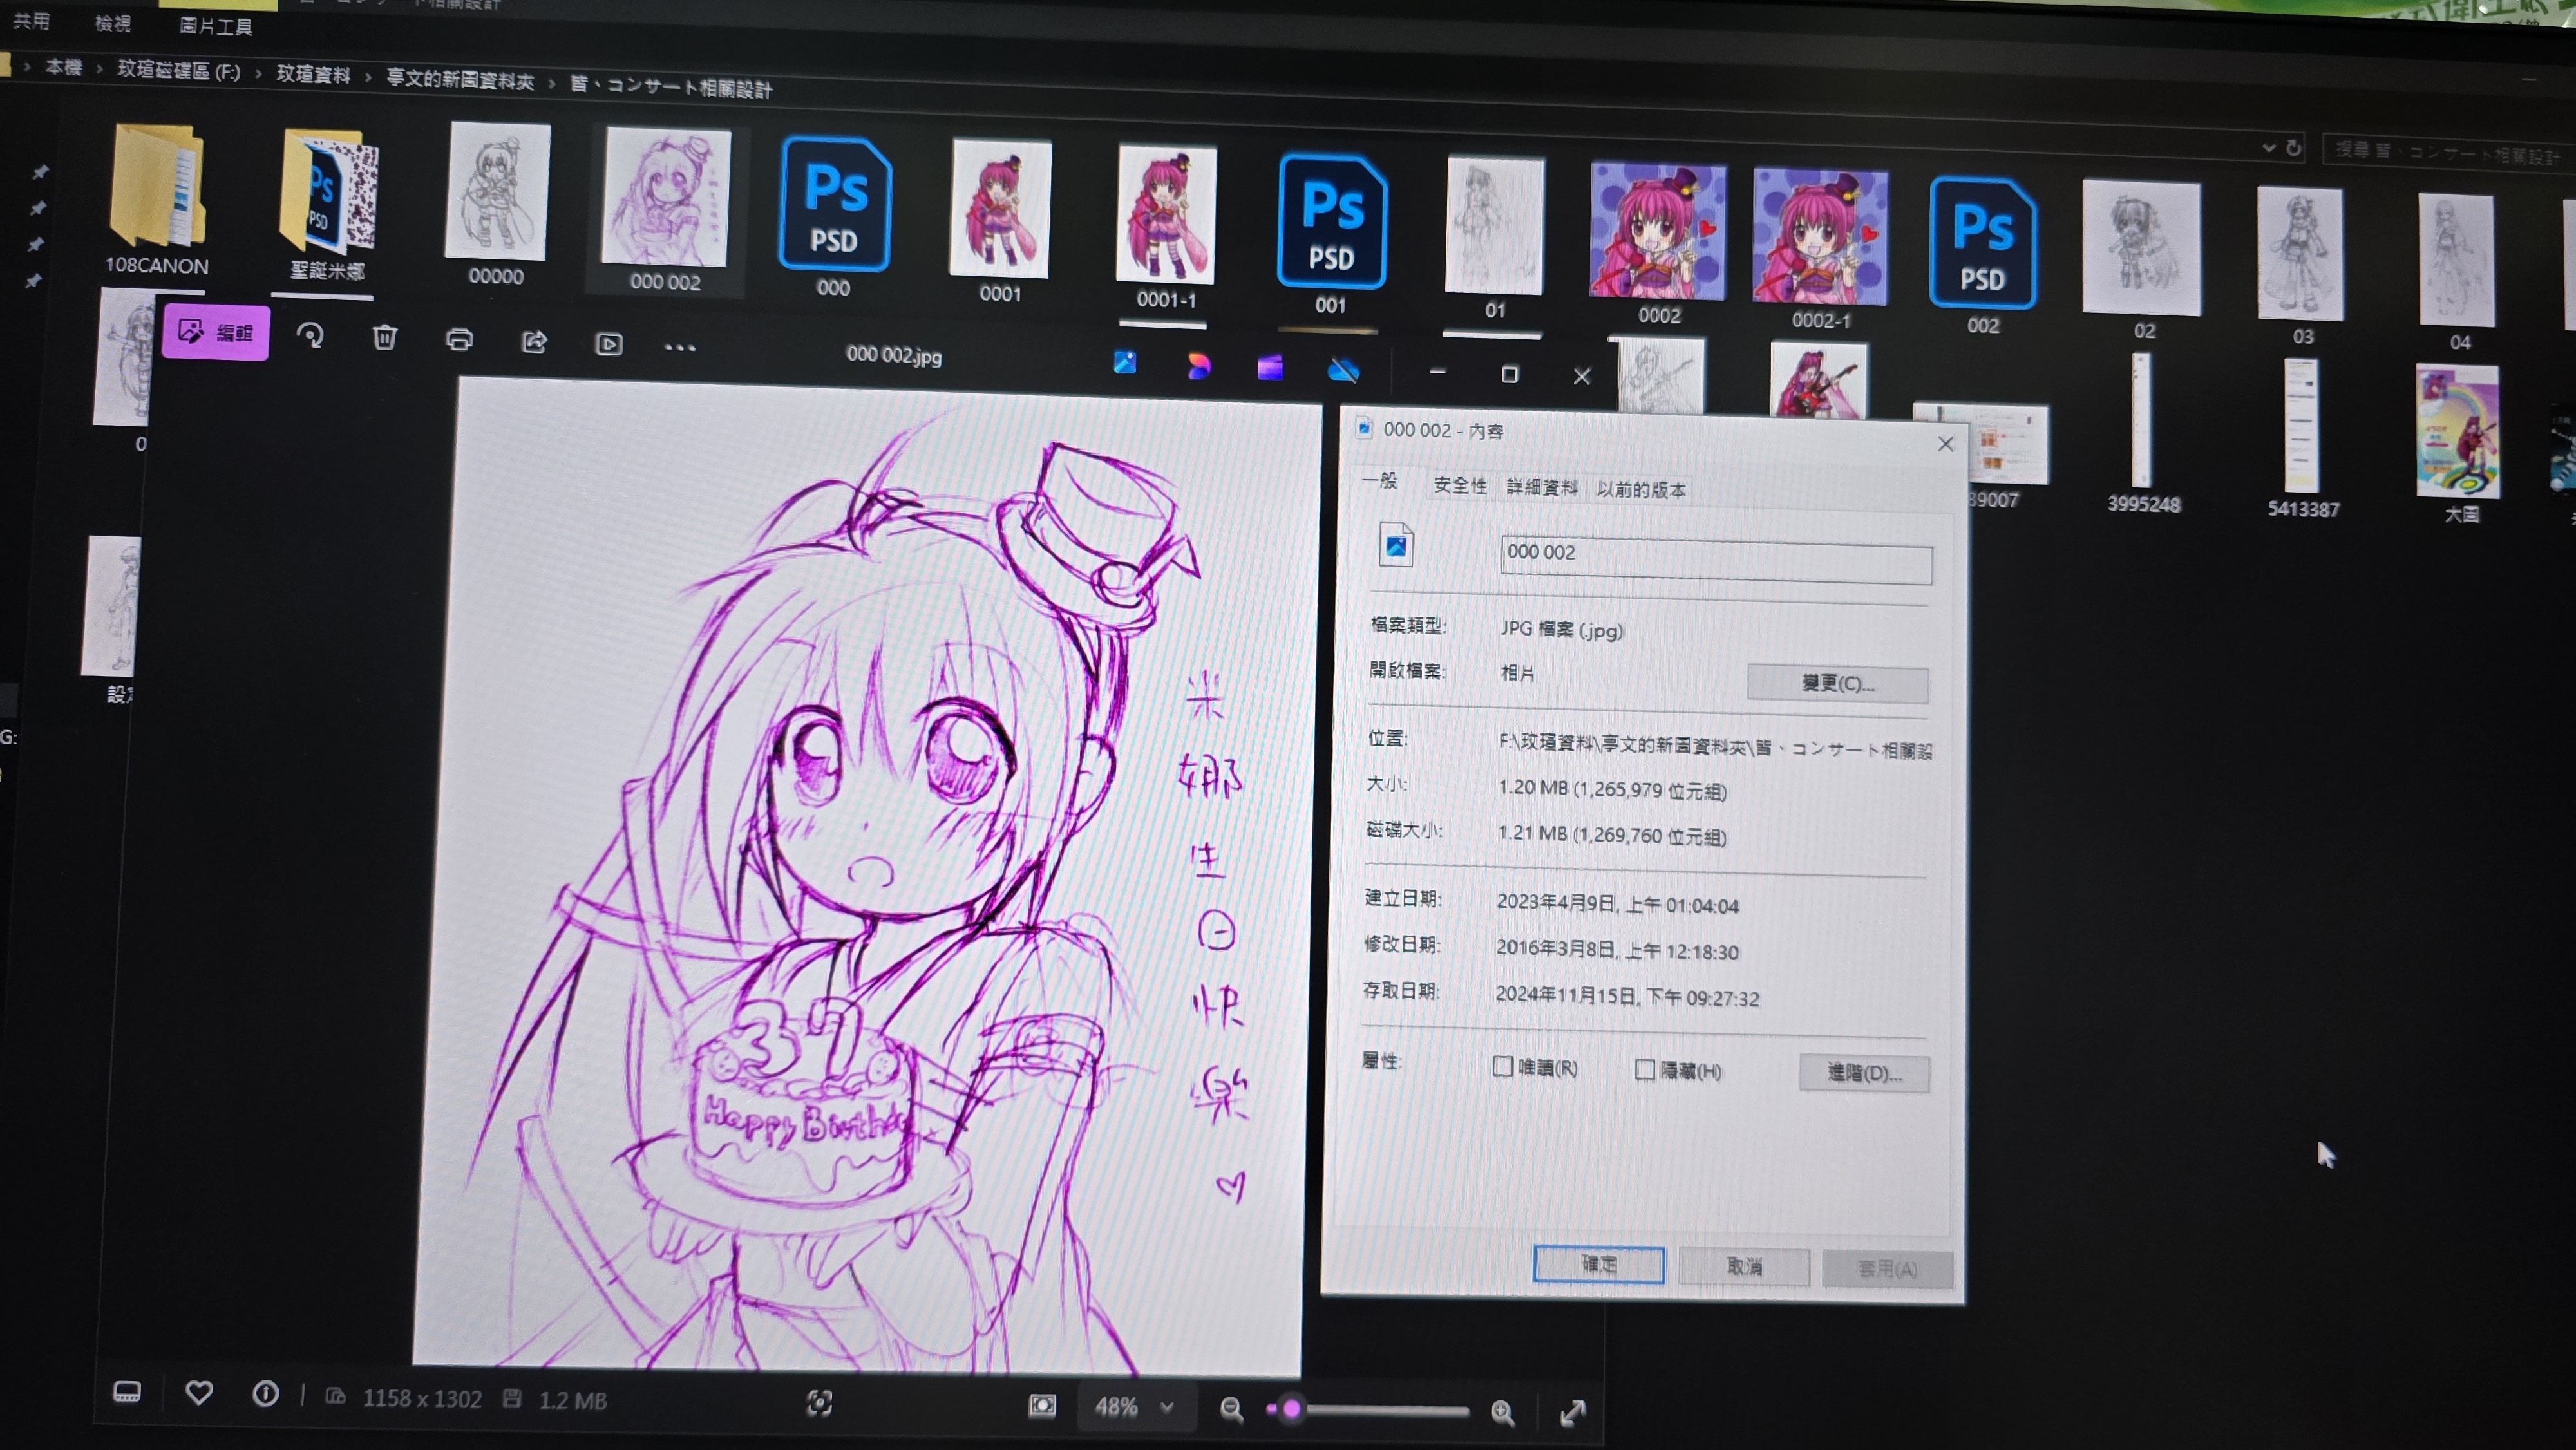Select the 00000 sketch thumbnail
Screen dimensions: 2576x1450
click(x=497, y=204)
